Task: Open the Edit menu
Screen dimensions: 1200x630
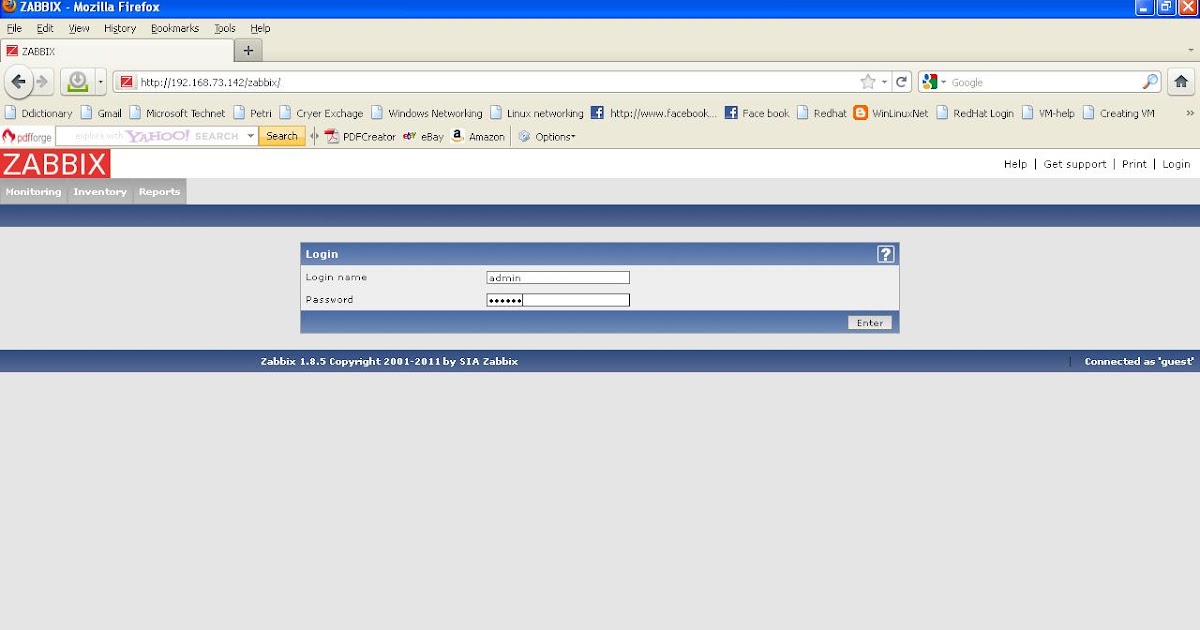Action: tap(45, 28)
